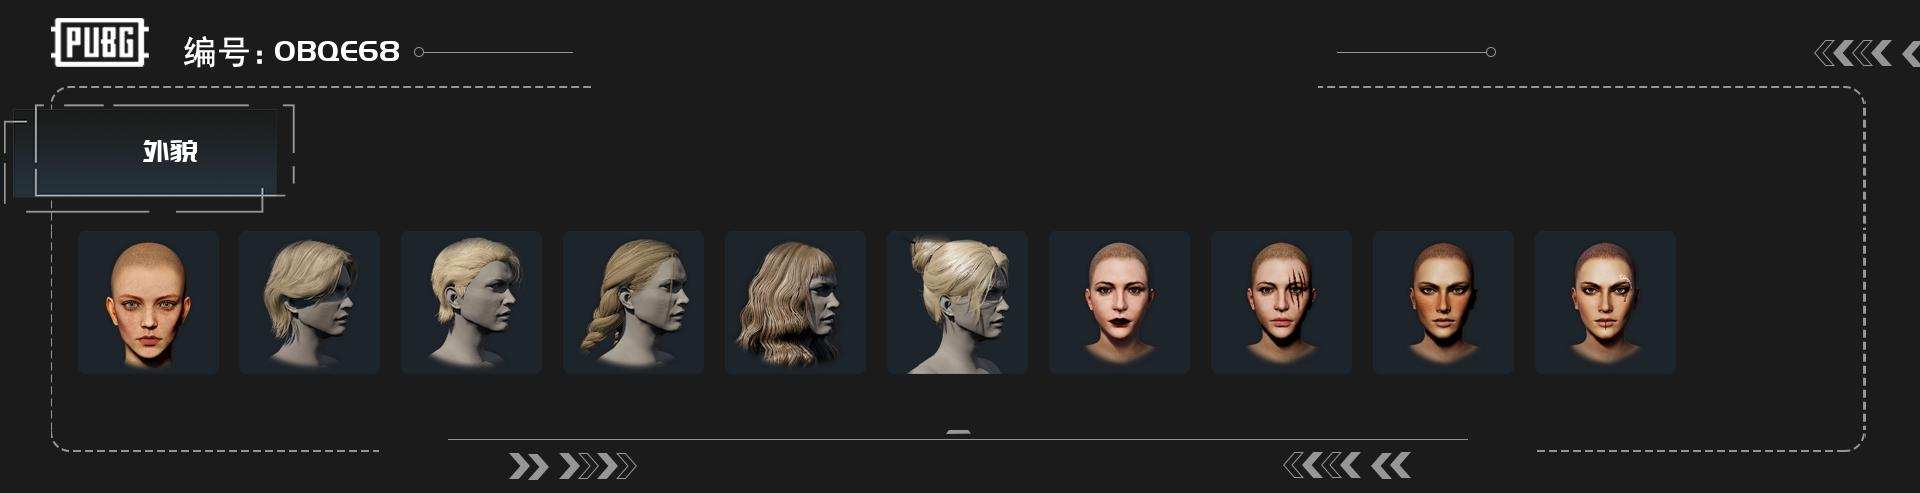1920x493 pixels.
Task: Select the short blonde bob hairstyle
Action: 309,302
